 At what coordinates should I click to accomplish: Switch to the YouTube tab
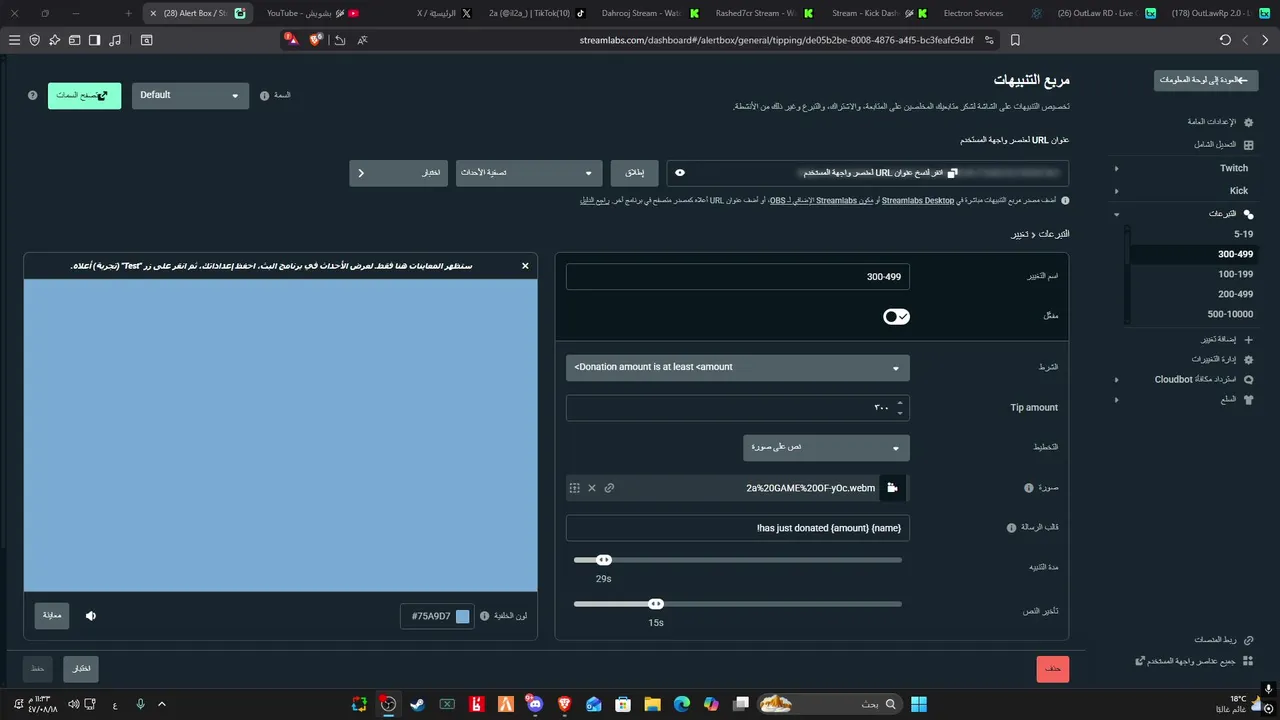tap(313, 13)
